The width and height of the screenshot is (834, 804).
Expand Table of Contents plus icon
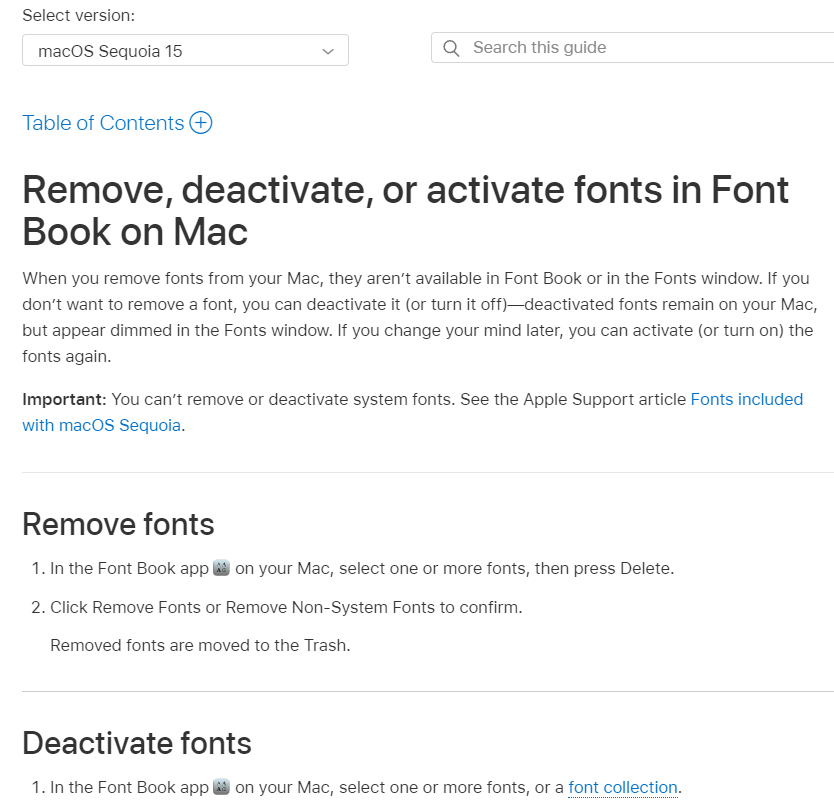click(x=201, y=123)
